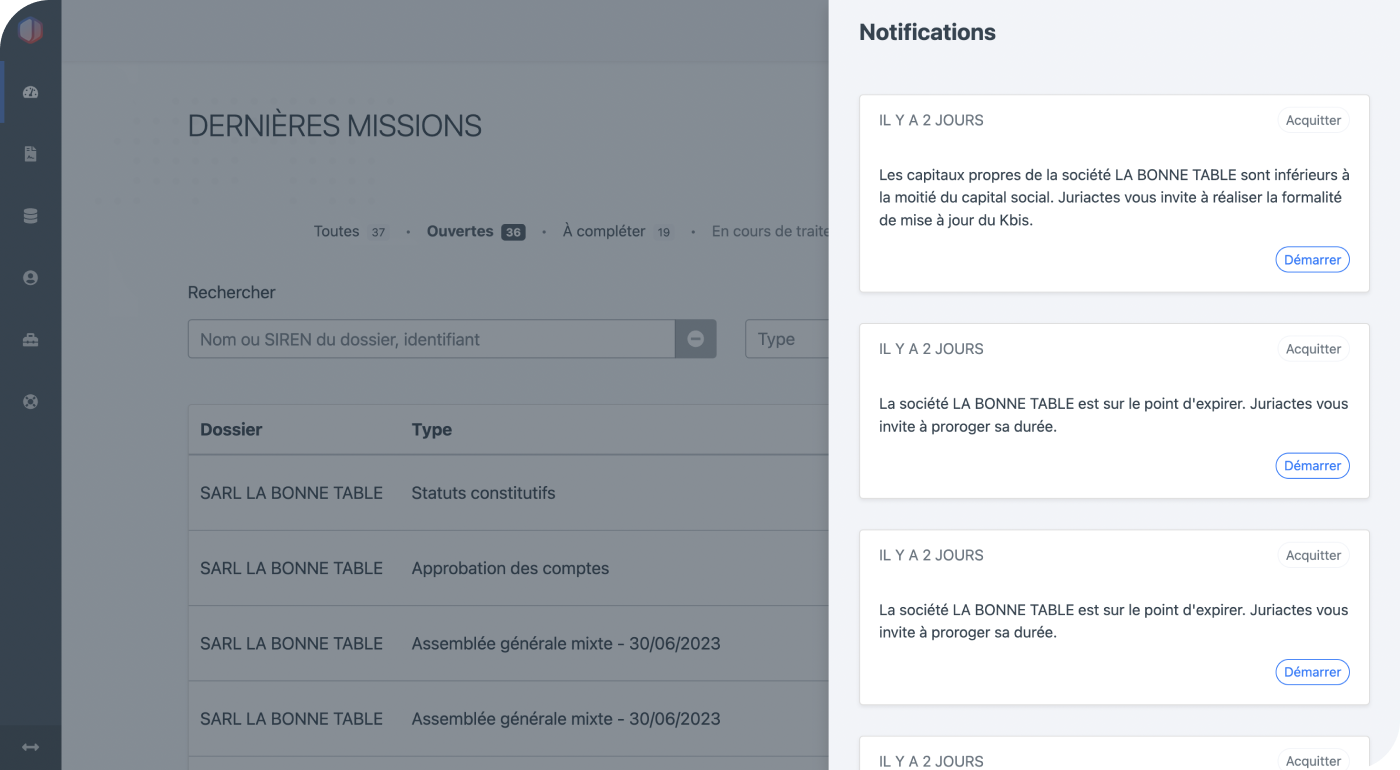1400x770 pixels.
Task: Open the Type filter dropdown
Action: click(x=787, y=339)
